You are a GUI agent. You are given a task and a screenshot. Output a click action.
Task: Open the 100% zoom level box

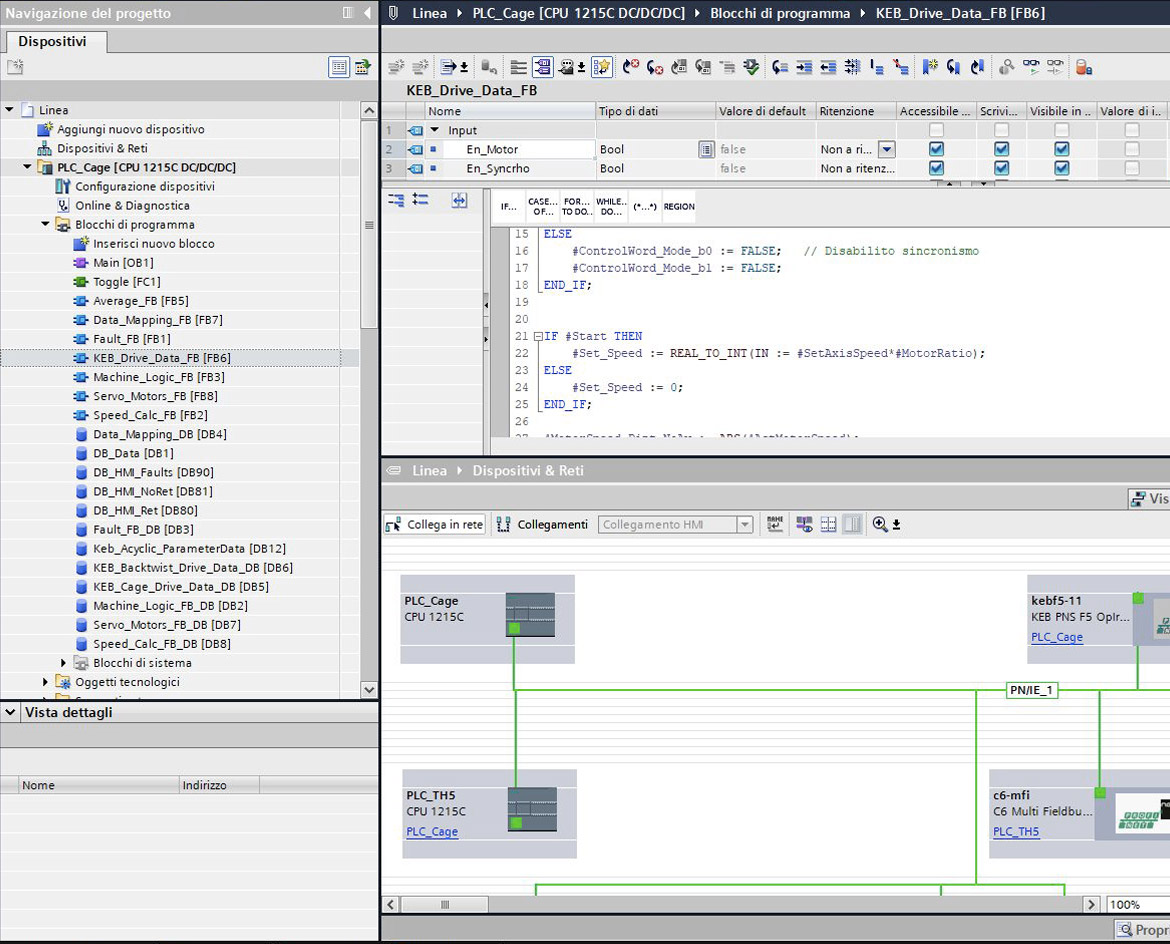point(1137,904)
